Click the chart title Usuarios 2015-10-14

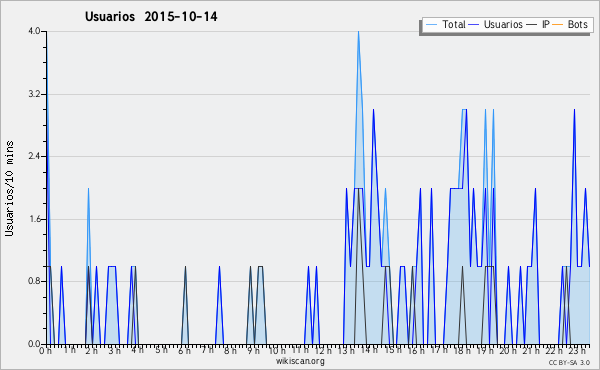[151, 16]
